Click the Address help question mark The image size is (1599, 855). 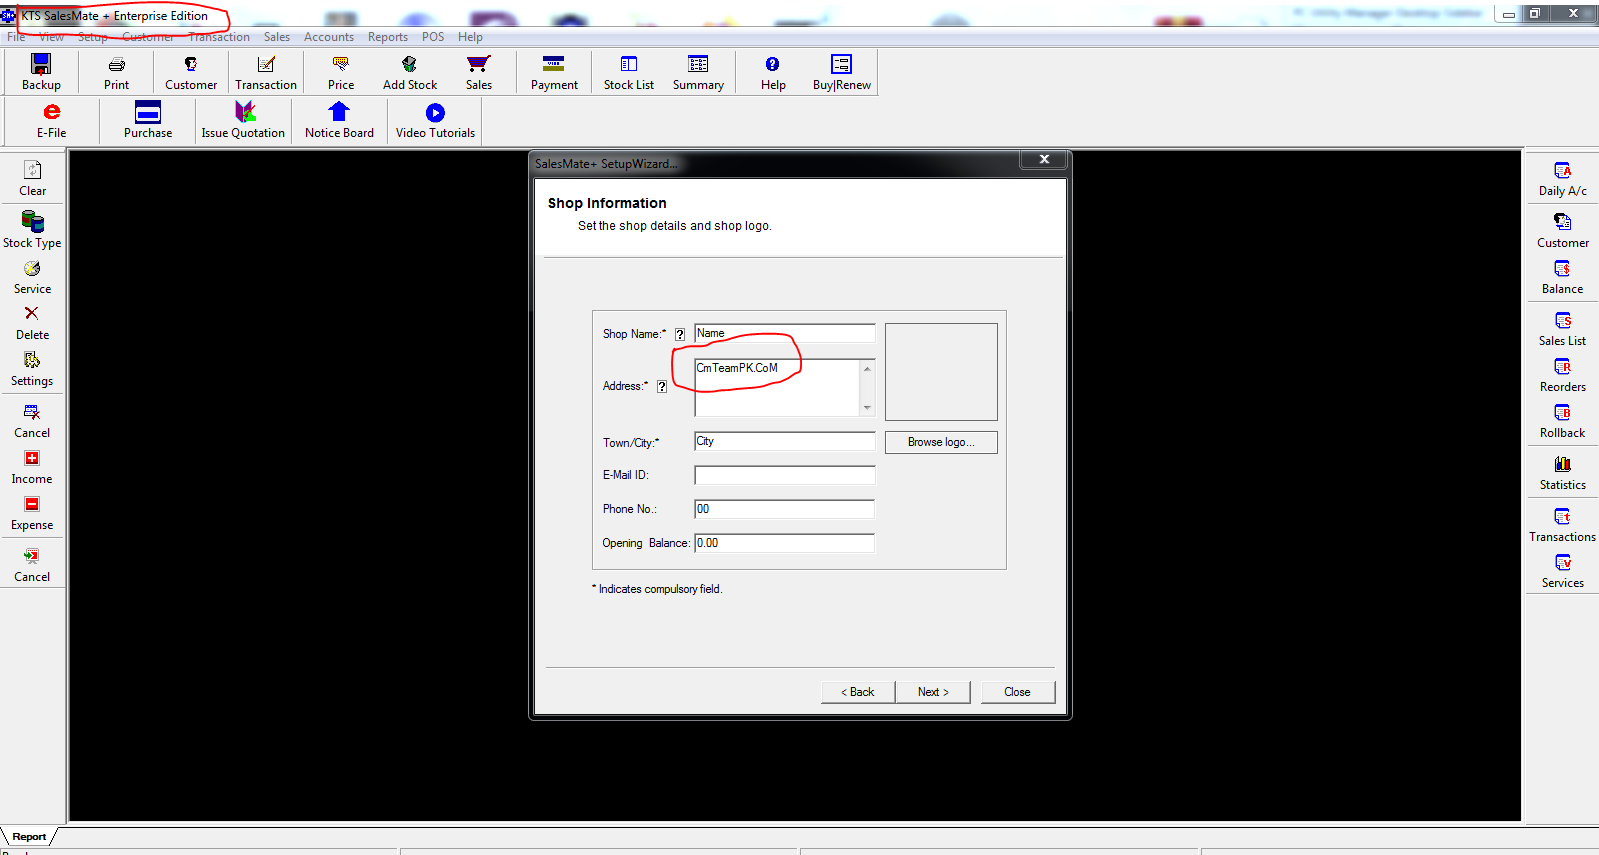[662, 387]
